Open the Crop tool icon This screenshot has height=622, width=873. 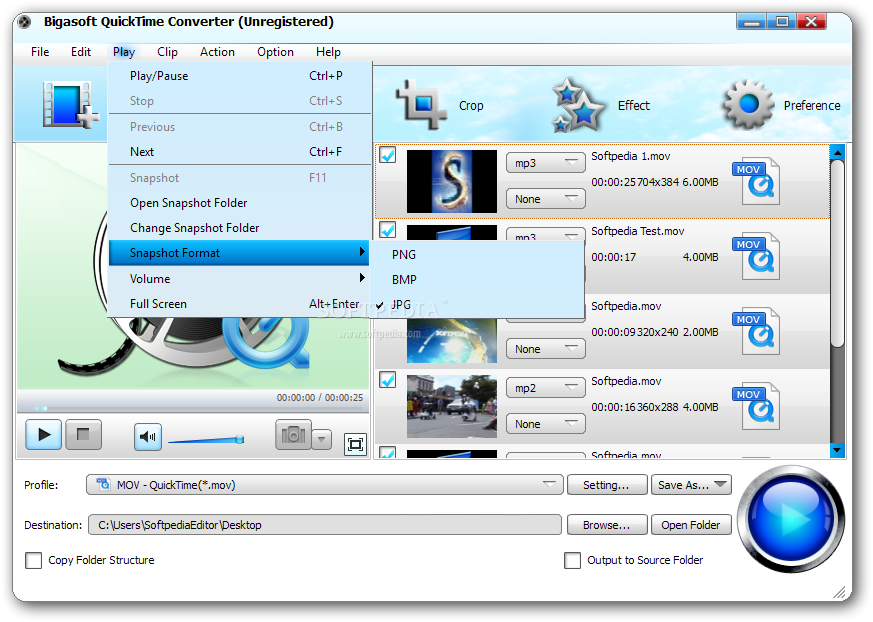coord(421,104)
